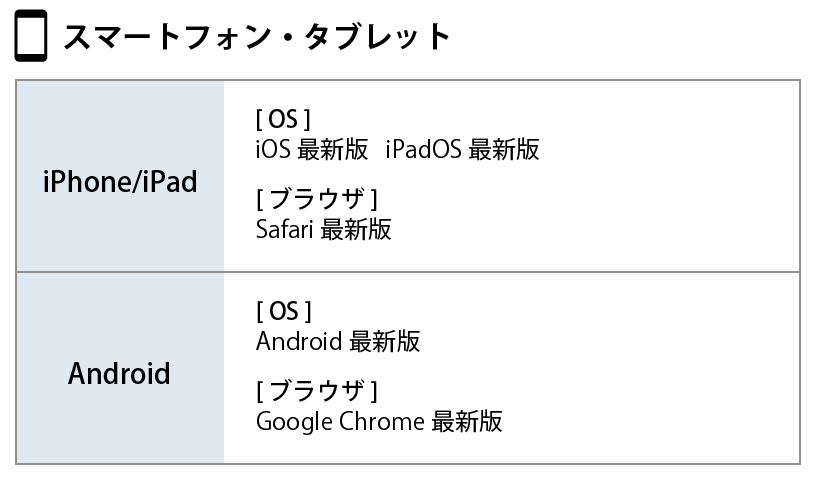
Task: Select the iOS 最新版 text
Action: click(311, 149)
